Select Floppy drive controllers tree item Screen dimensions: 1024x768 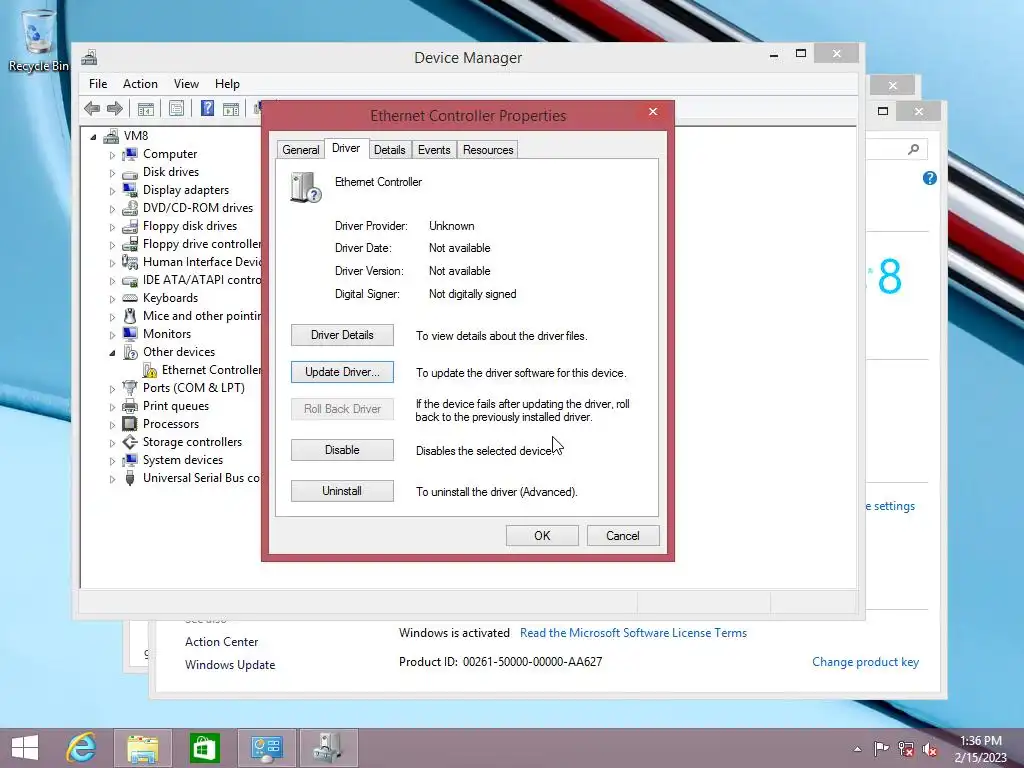tap(192, 244)
